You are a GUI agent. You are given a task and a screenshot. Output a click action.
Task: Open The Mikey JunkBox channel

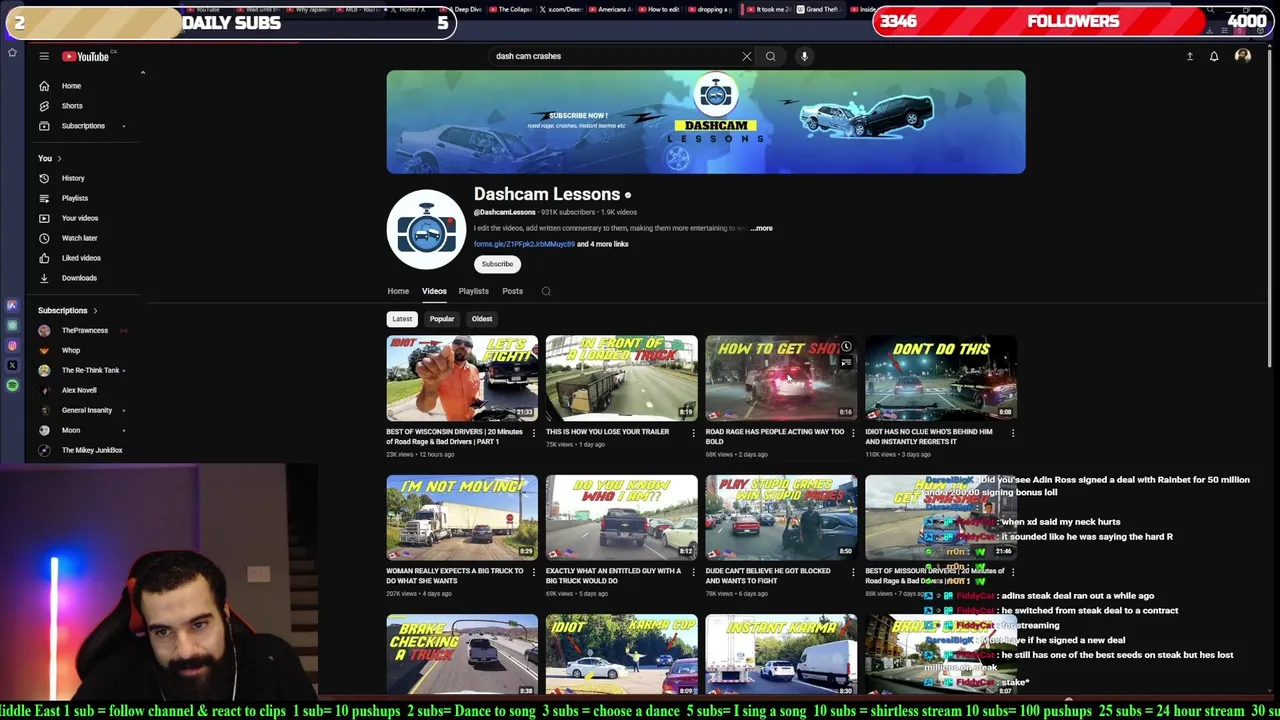92,450
